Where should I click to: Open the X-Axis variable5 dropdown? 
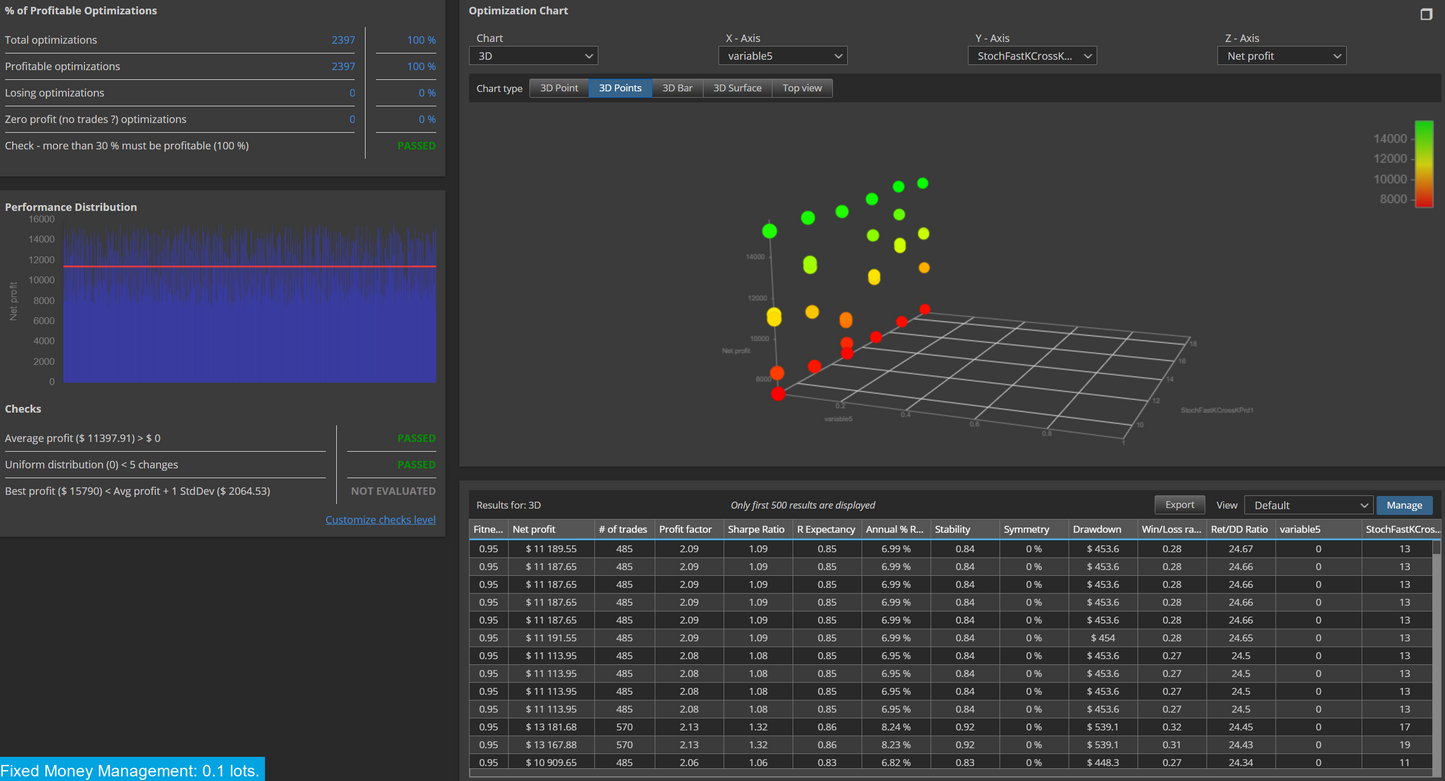pyautogui.click(x=782, y=56)
